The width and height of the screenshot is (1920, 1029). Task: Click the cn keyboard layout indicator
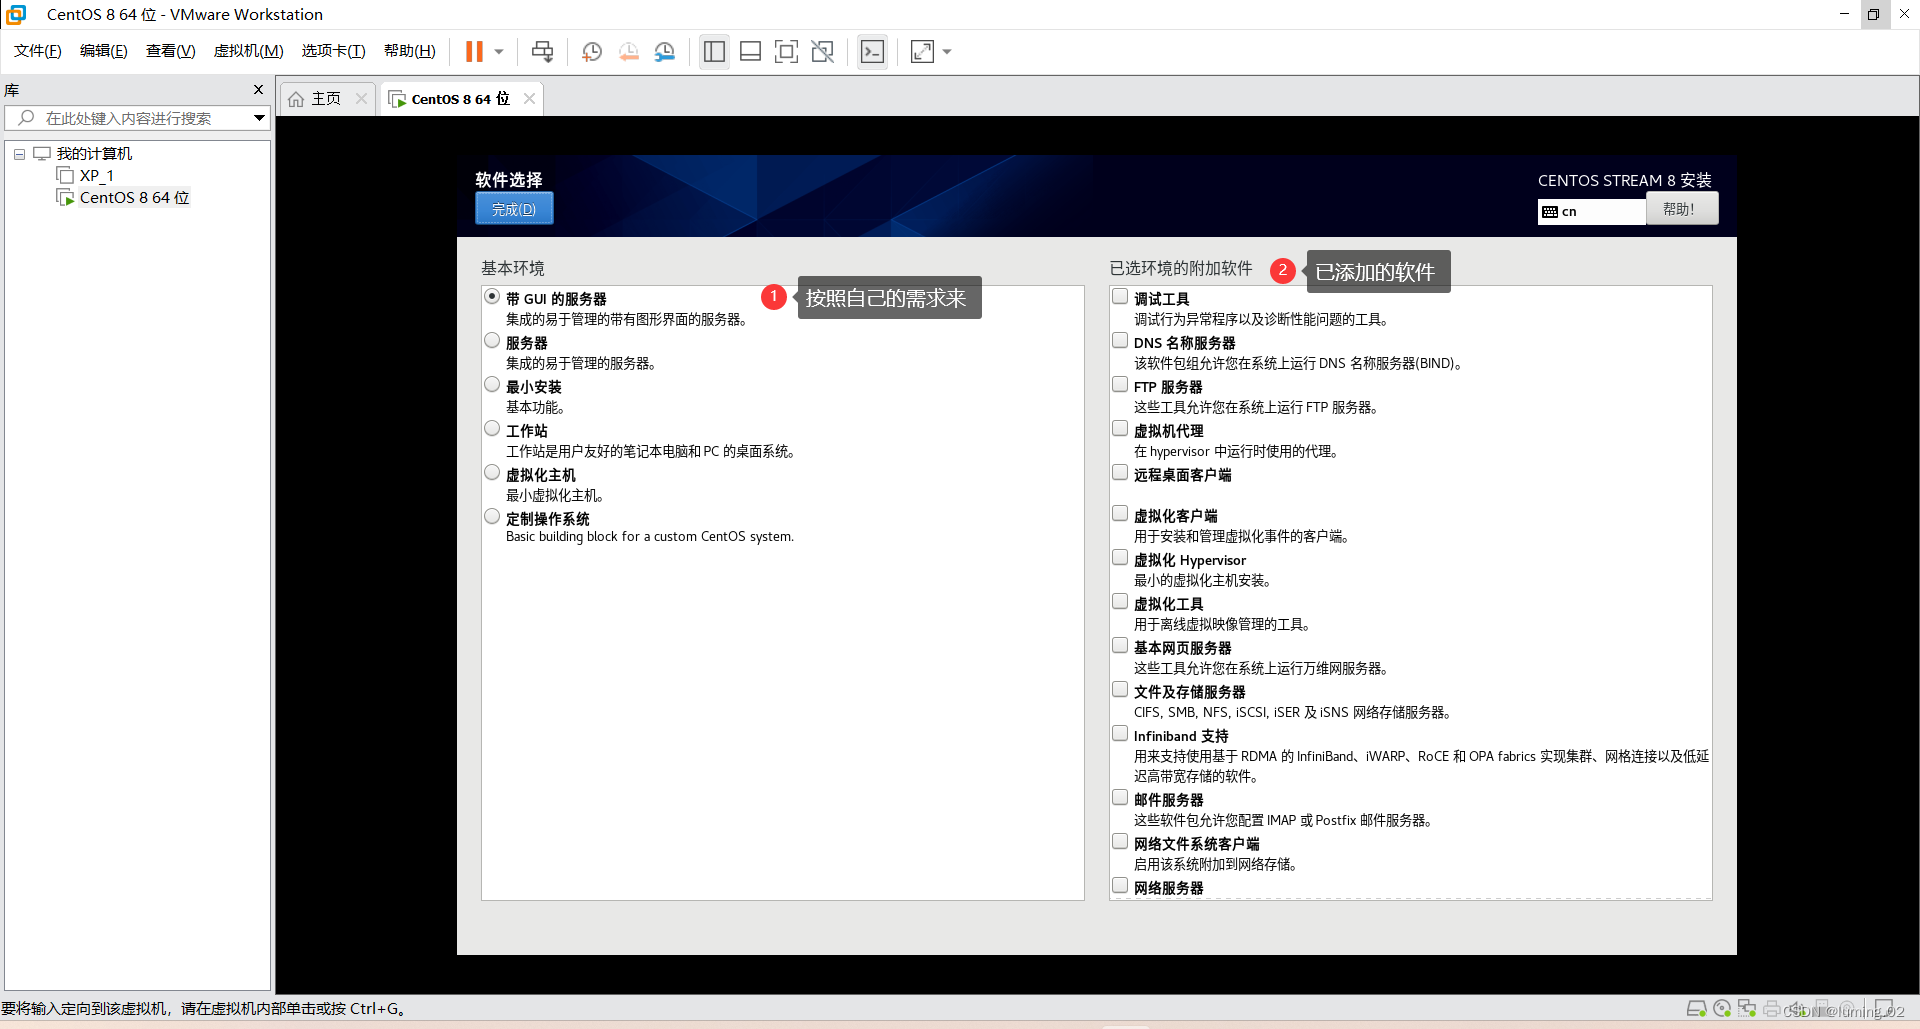pos(1592,211)
